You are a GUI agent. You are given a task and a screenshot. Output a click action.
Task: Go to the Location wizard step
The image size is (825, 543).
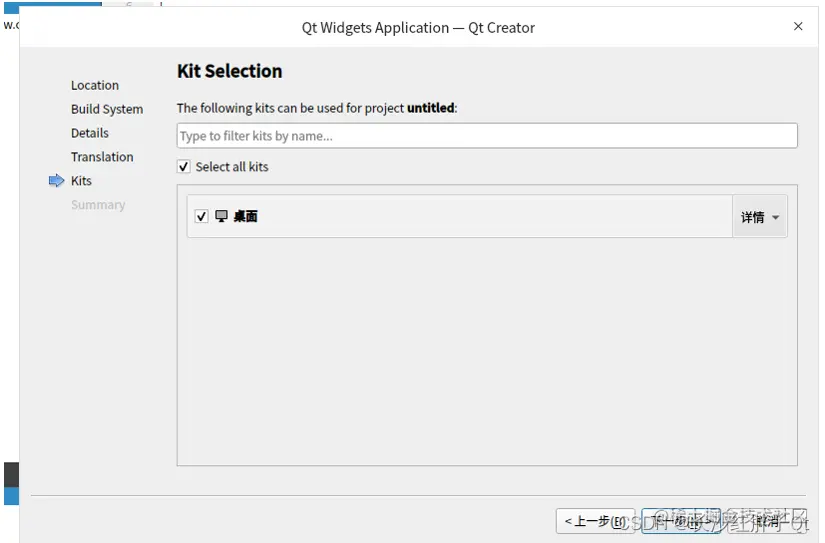pos(95,85)
